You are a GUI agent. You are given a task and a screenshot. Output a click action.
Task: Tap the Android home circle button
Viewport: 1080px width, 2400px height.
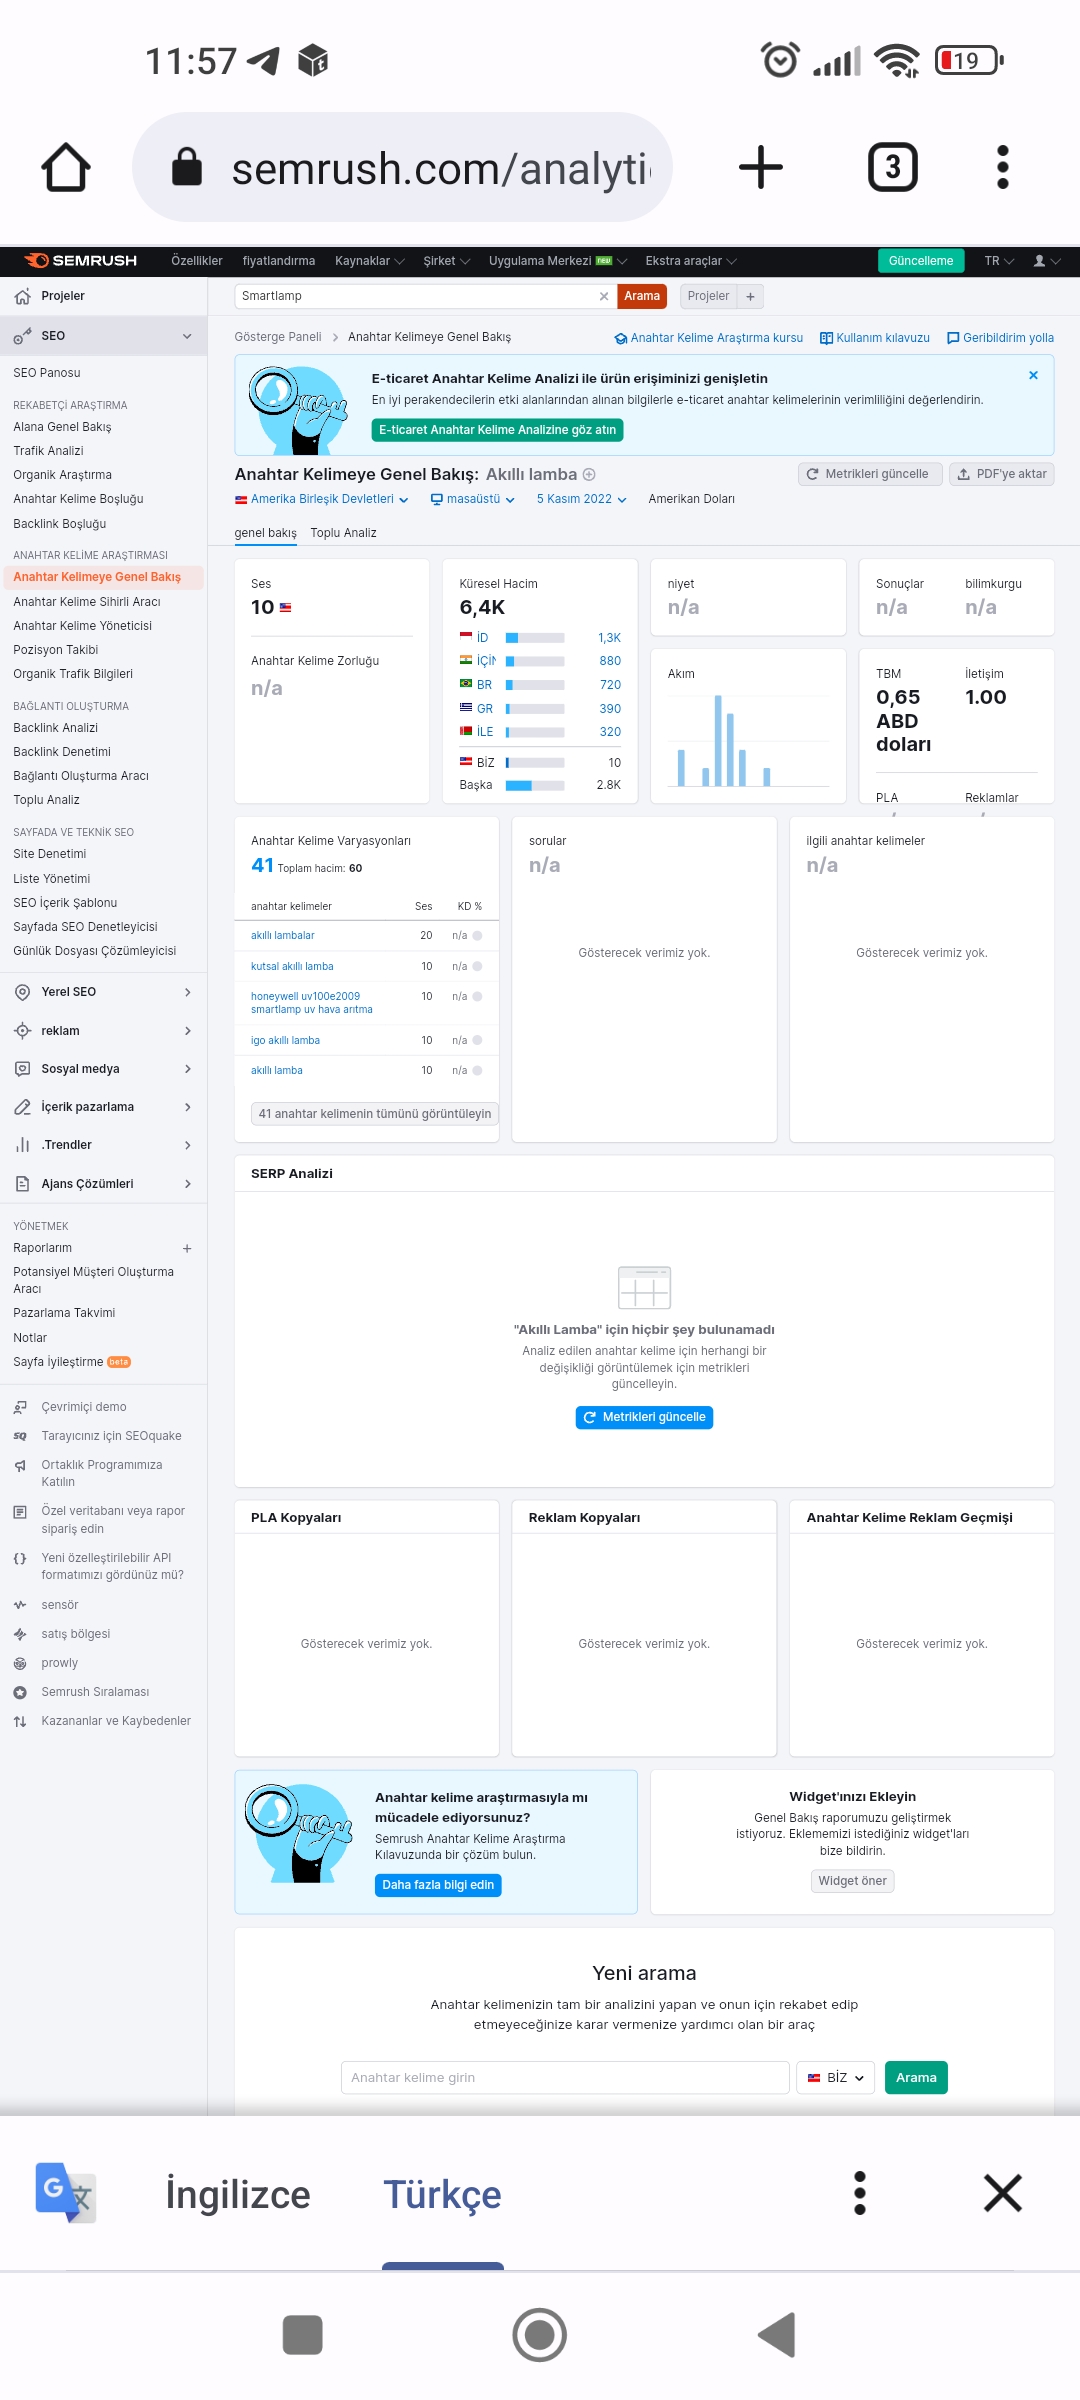pyautogui.click(x=540, y=2335)
